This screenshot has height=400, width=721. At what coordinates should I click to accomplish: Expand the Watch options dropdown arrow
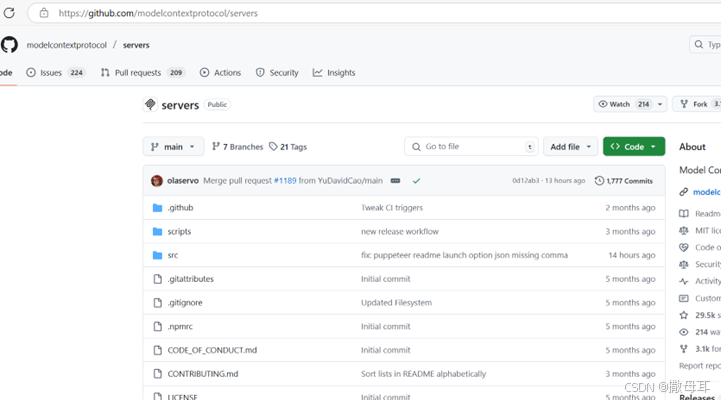point(660,104)
